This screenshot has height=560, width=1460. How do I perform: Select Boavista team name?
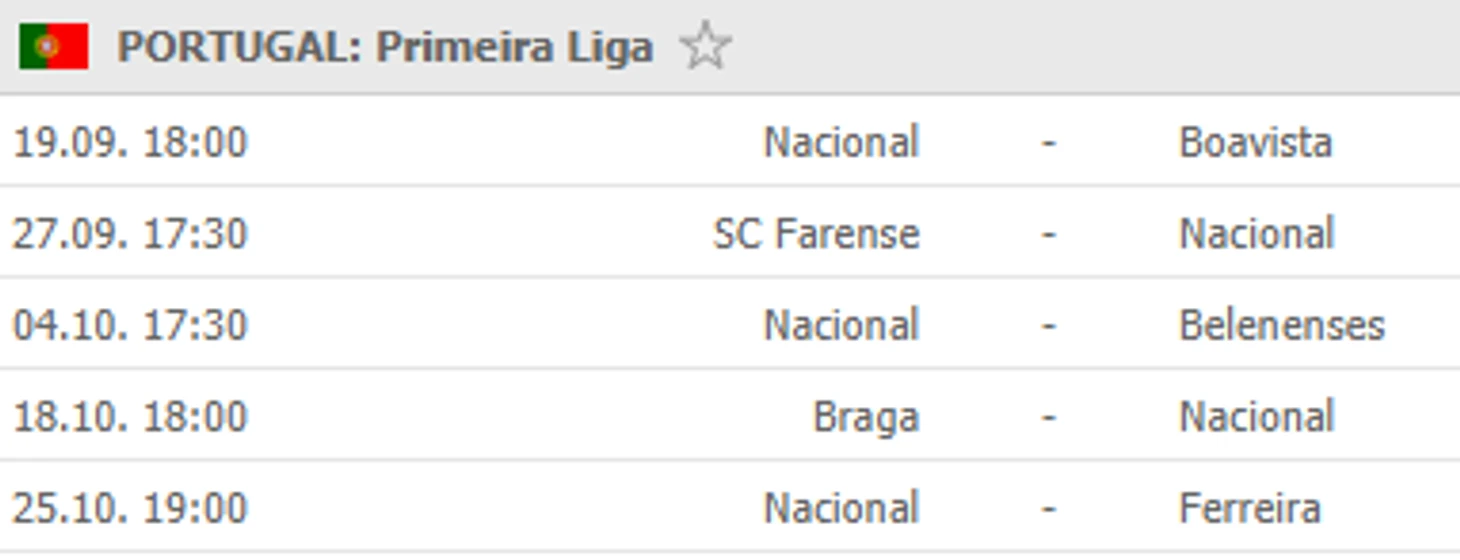point(1255,142)
